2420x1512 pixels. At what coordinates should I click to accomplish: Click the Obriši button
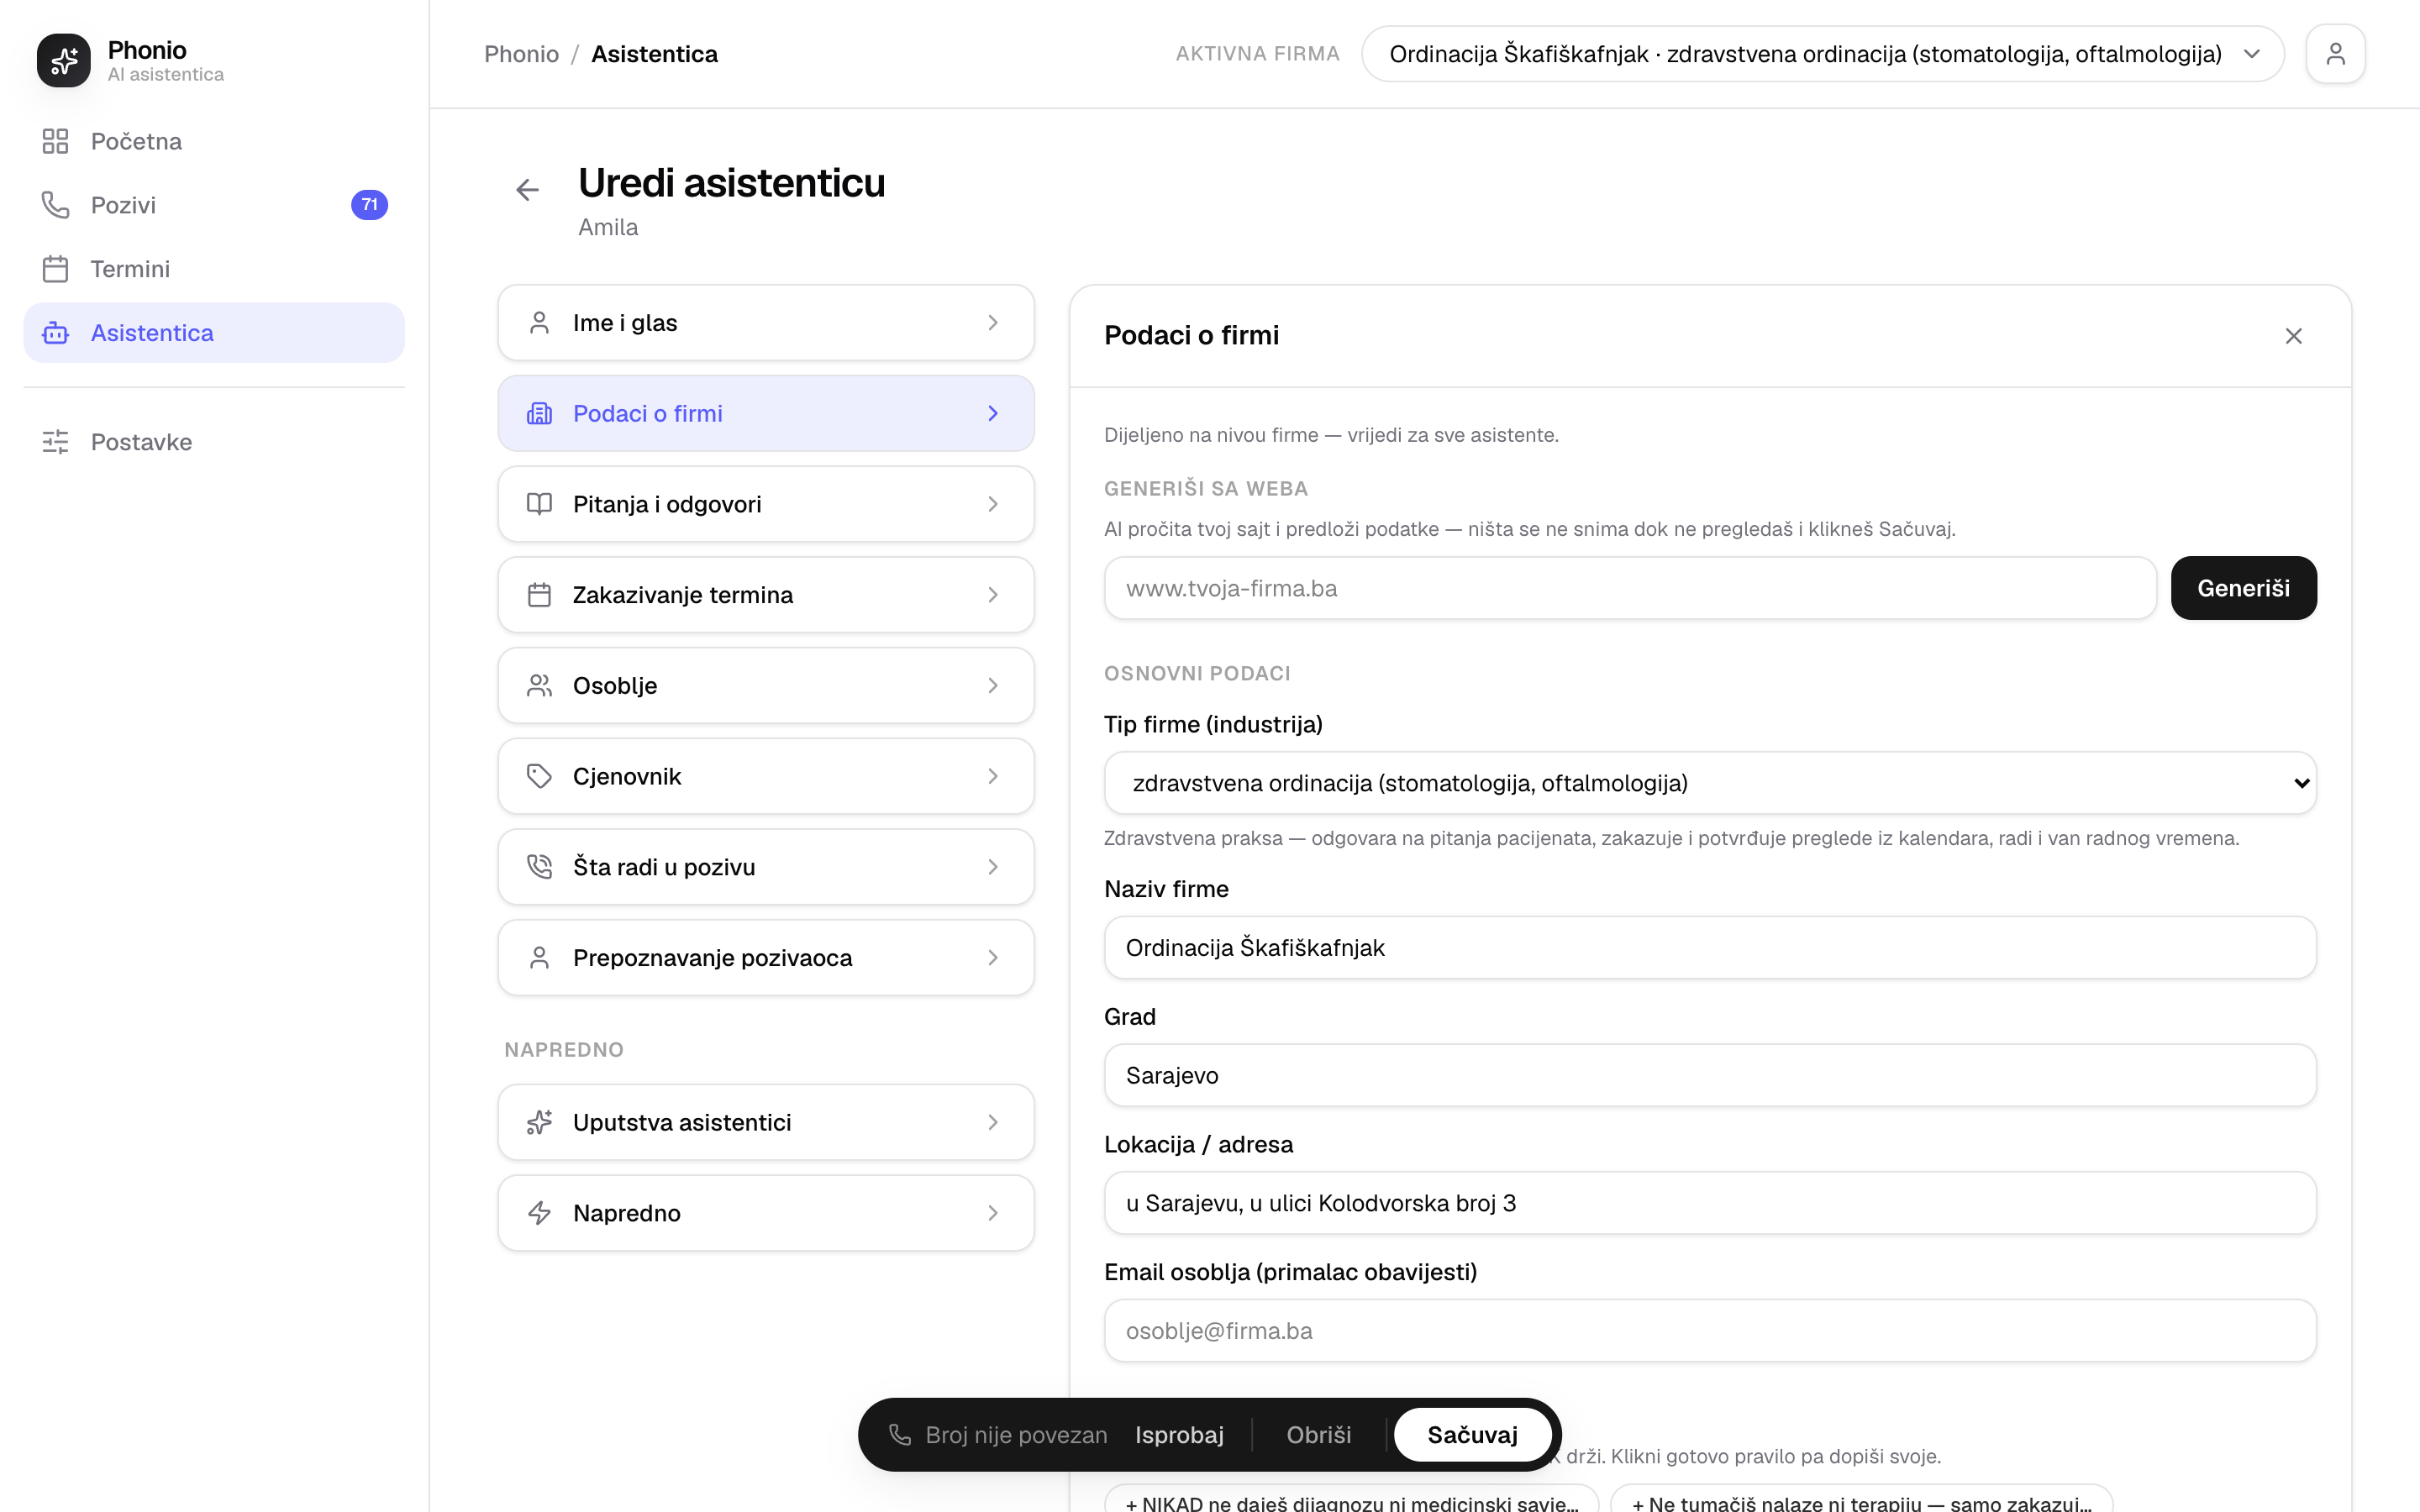pos(1318,1435)
